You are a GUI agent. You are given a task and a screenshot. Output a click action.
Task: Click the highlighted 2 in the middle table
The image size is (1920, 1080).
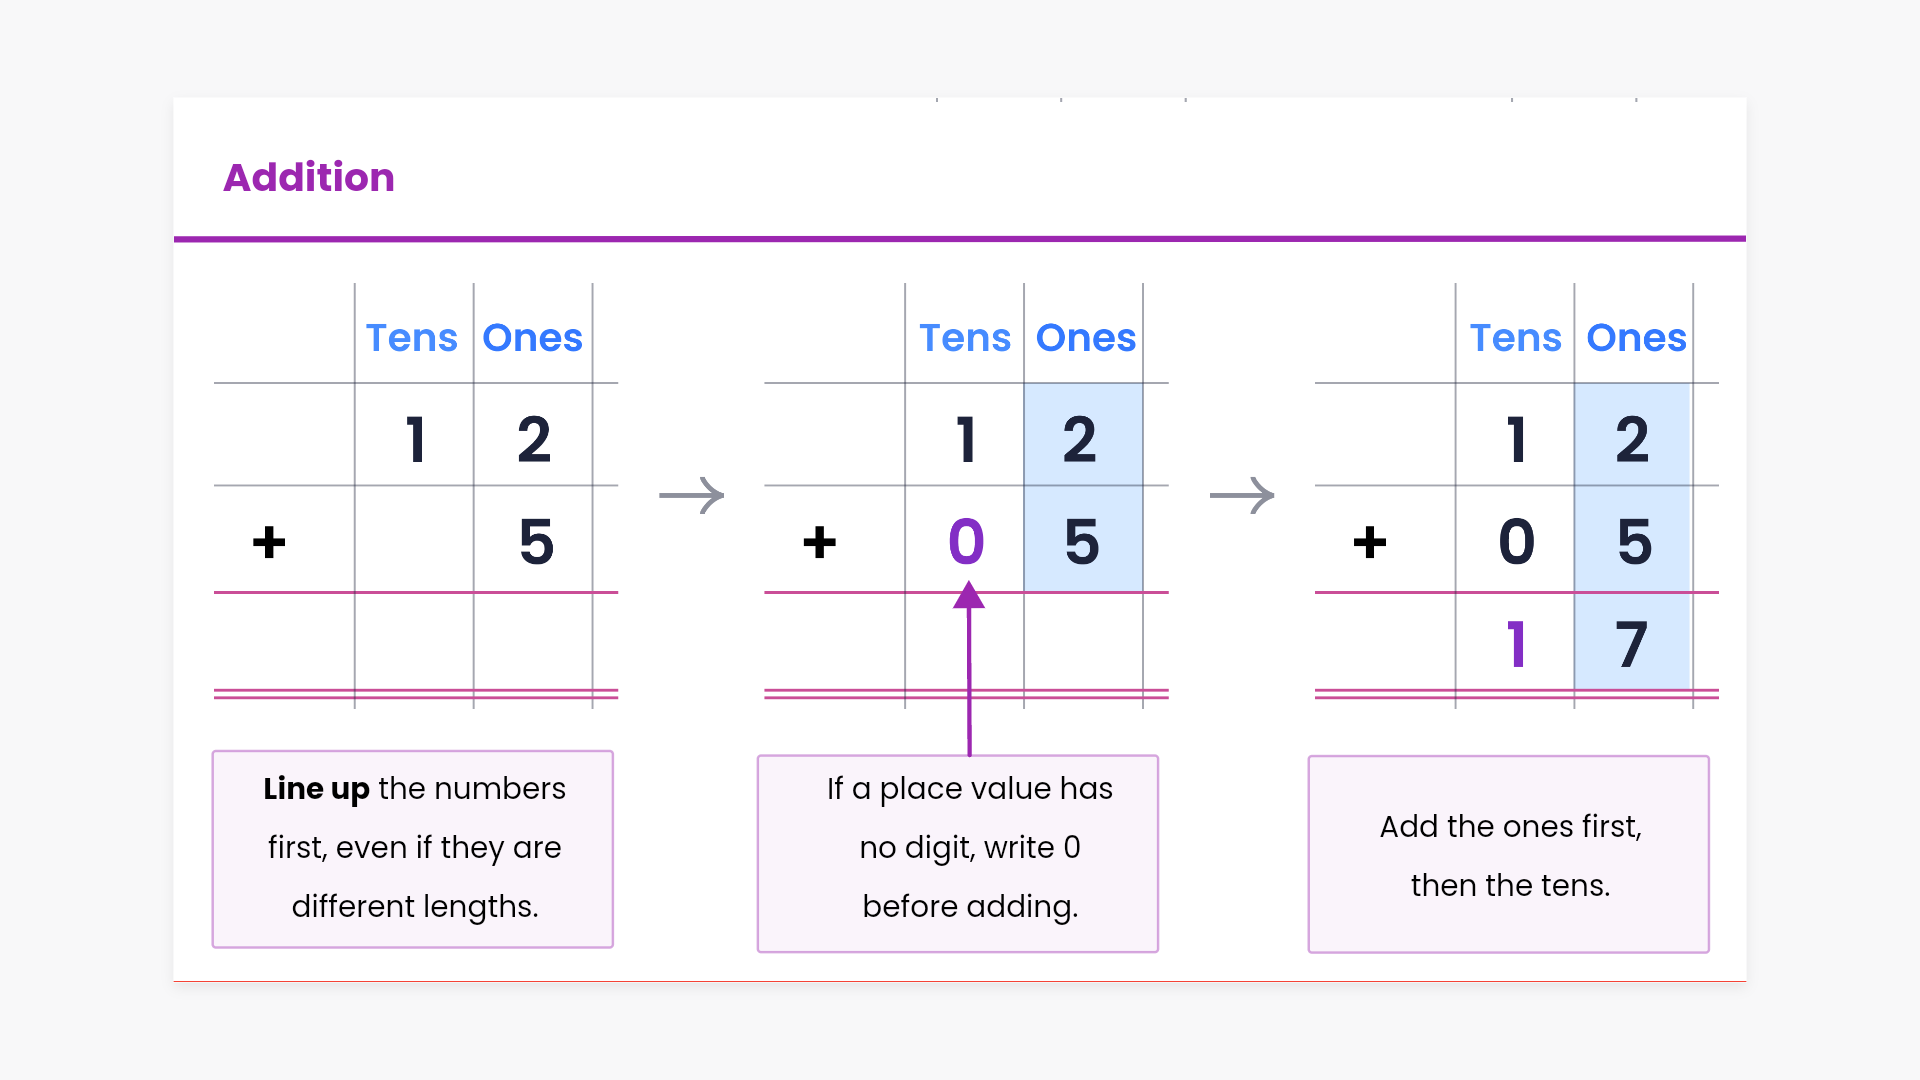pos(1080,440)
